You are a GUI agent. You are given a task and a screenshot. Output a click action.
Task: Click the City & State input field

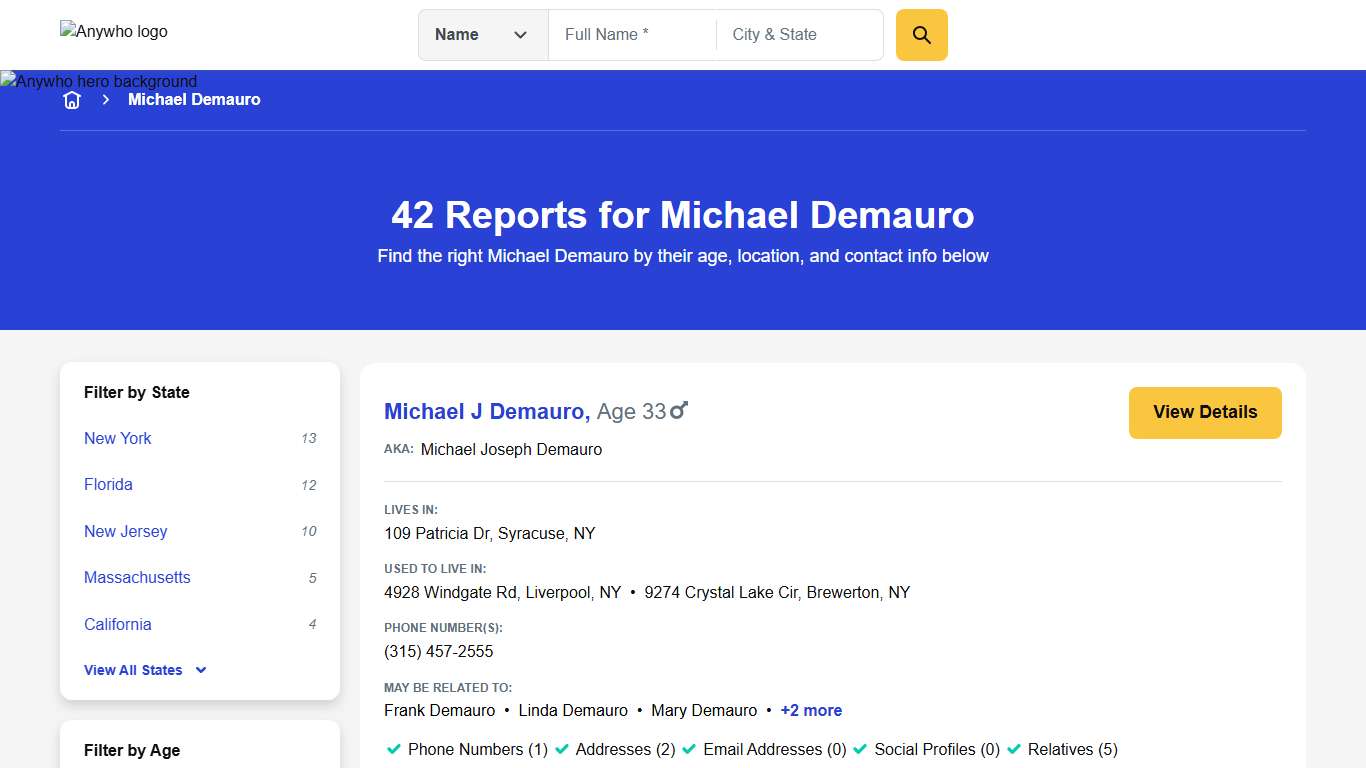click(x=798, y=34)
